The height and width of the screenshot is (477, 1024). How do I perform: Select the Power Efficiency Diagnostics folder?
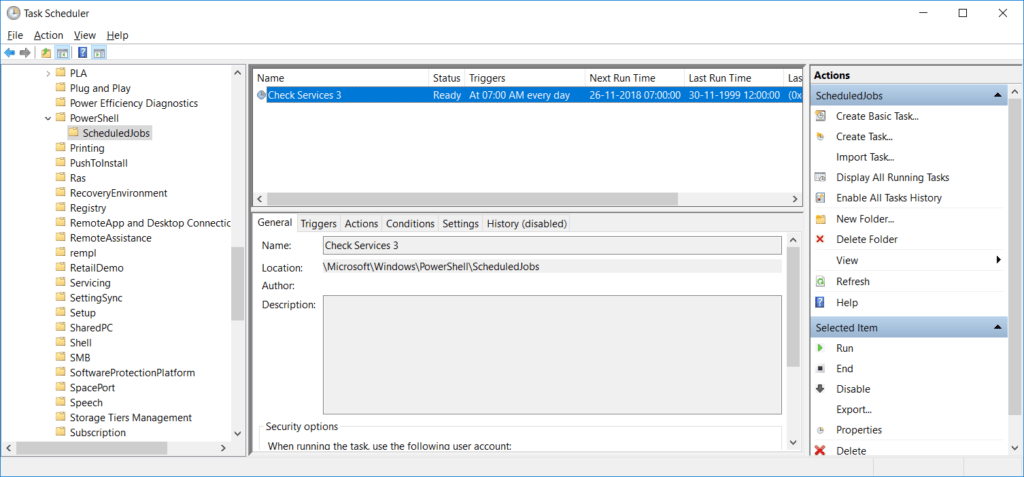134,103
